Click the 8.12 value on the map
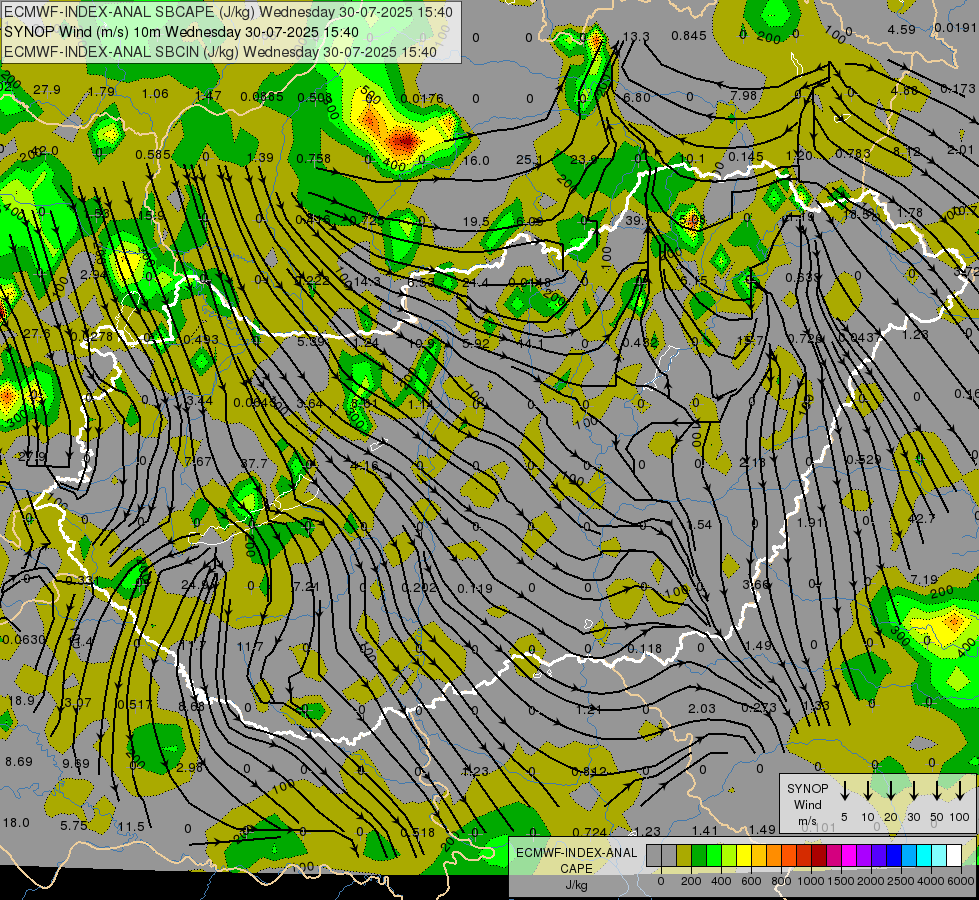Screen dimensions: 979x900 907,152
